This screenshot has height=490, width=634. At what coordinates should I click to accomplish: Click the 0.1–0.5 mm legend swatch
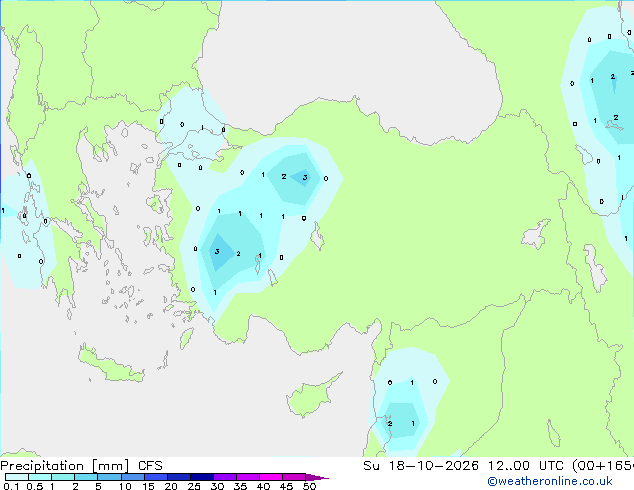(x=17, y=477)
